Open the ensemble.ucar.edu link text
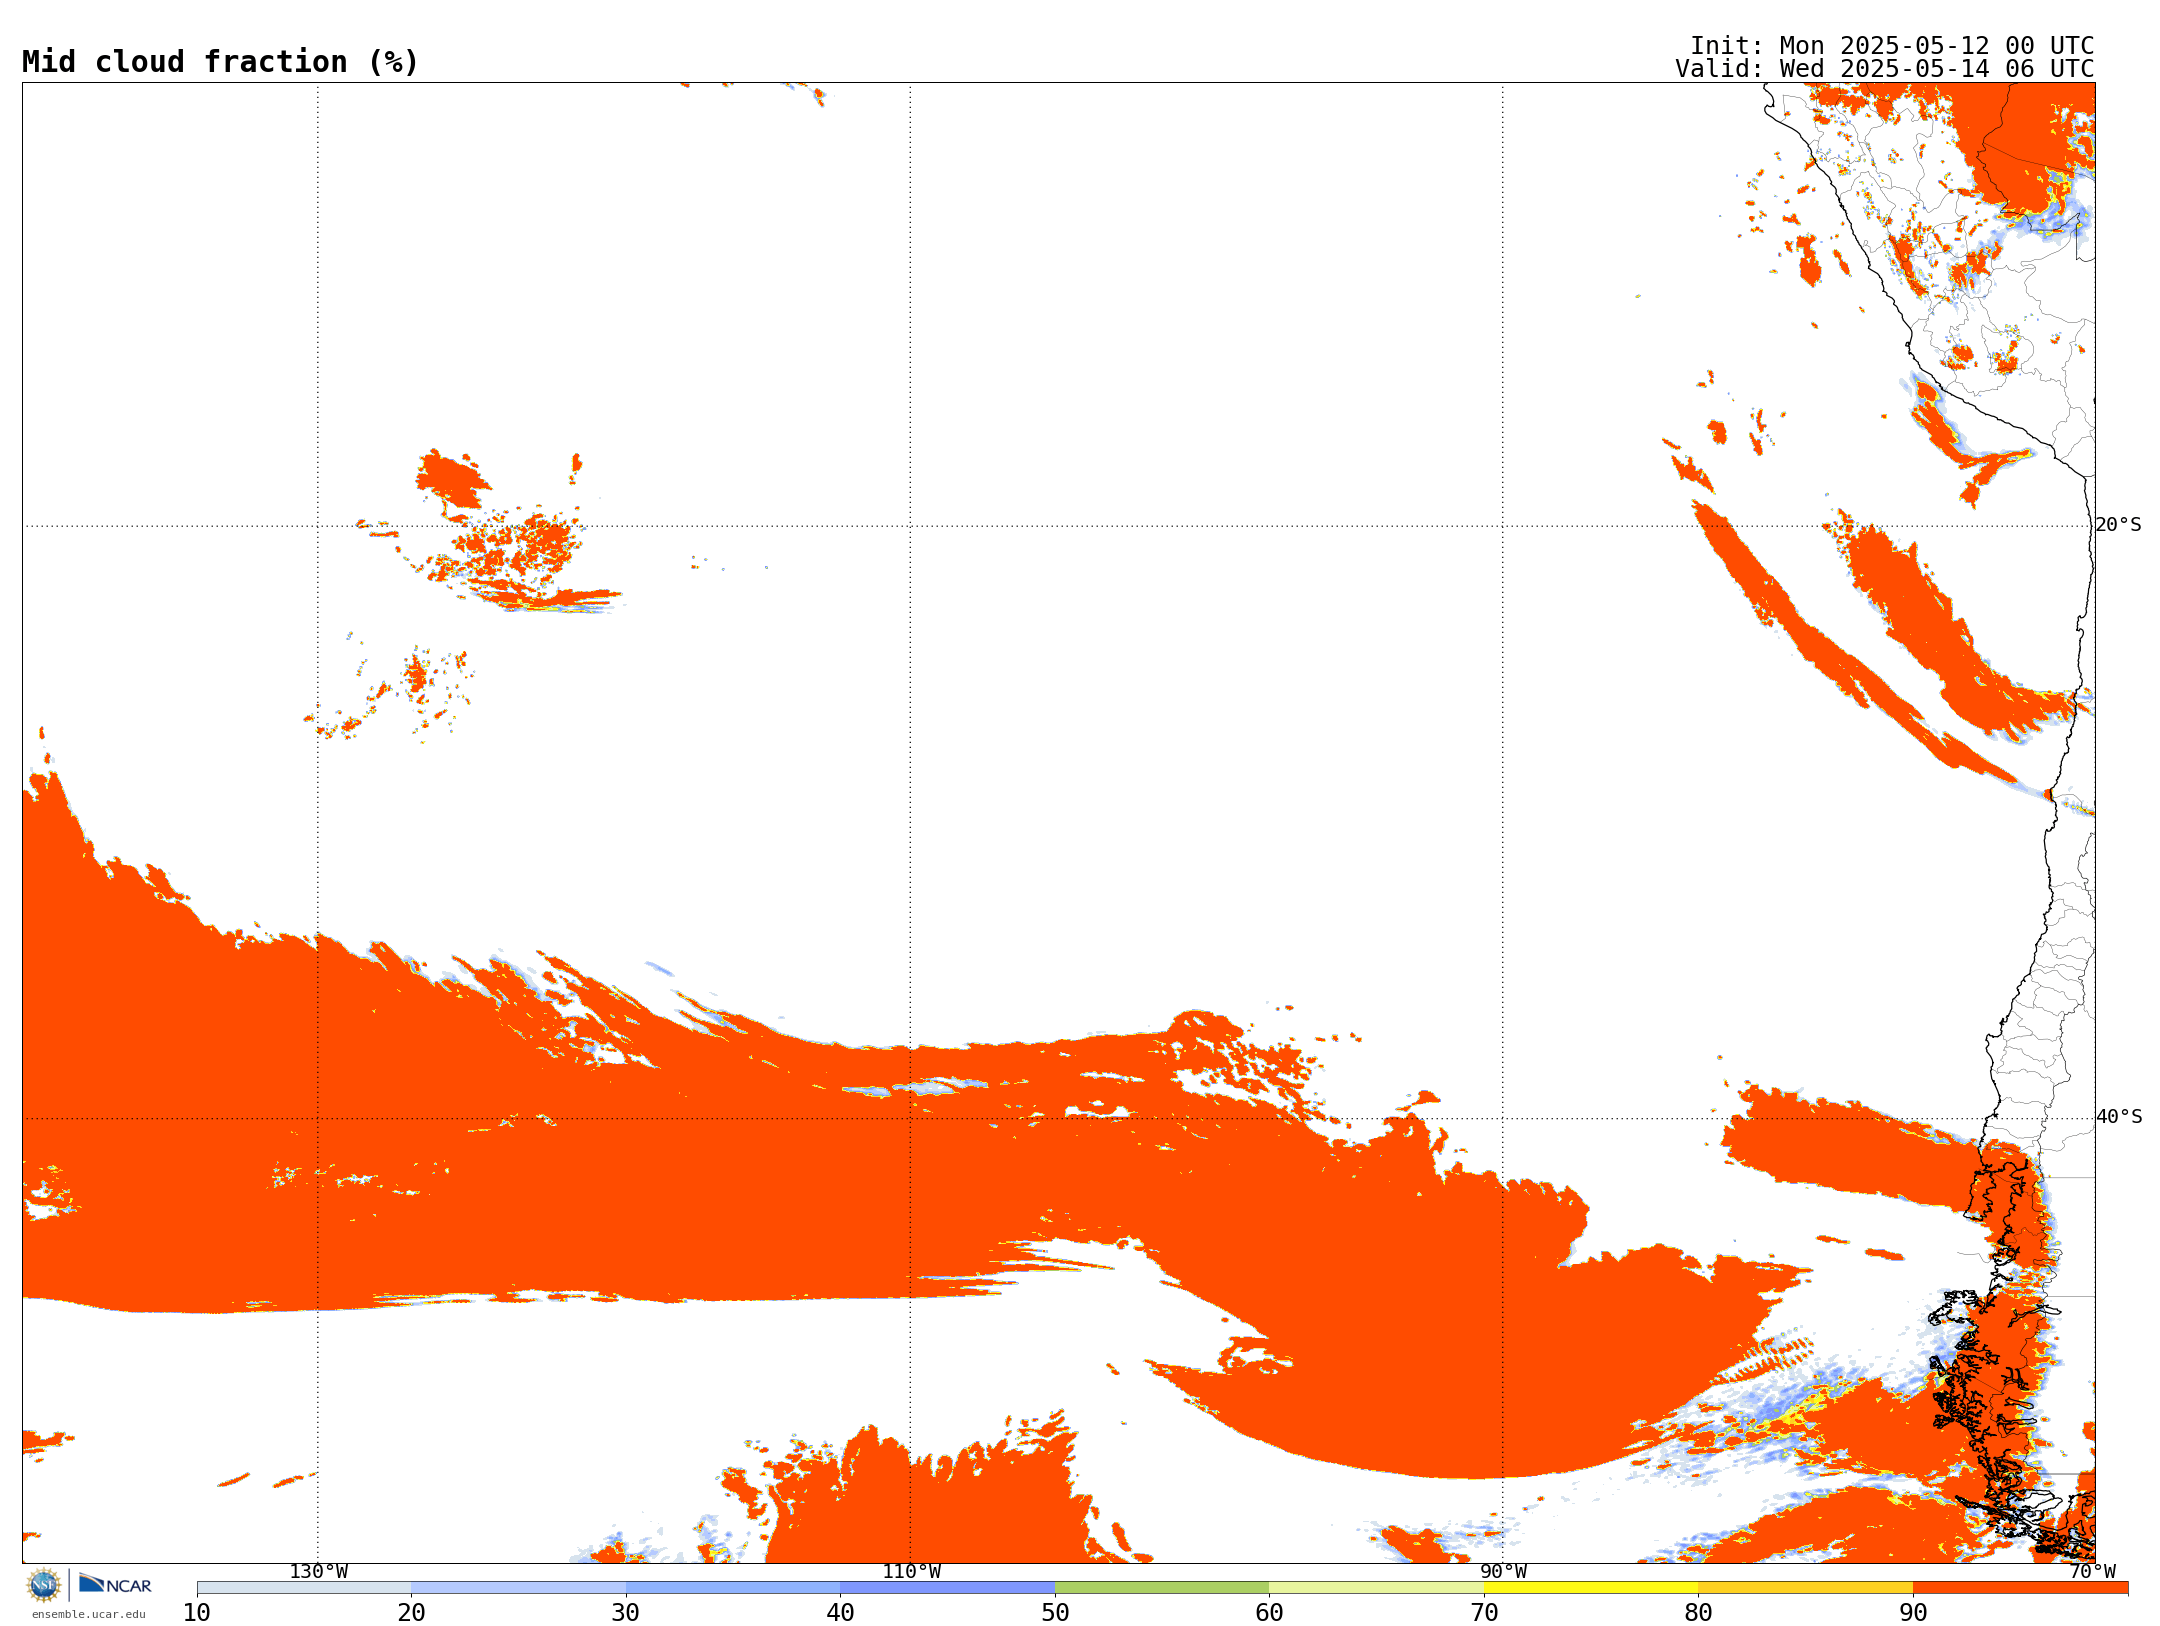The height and width of the screenshot is (1626, 2160). [x=89, y=1614]
